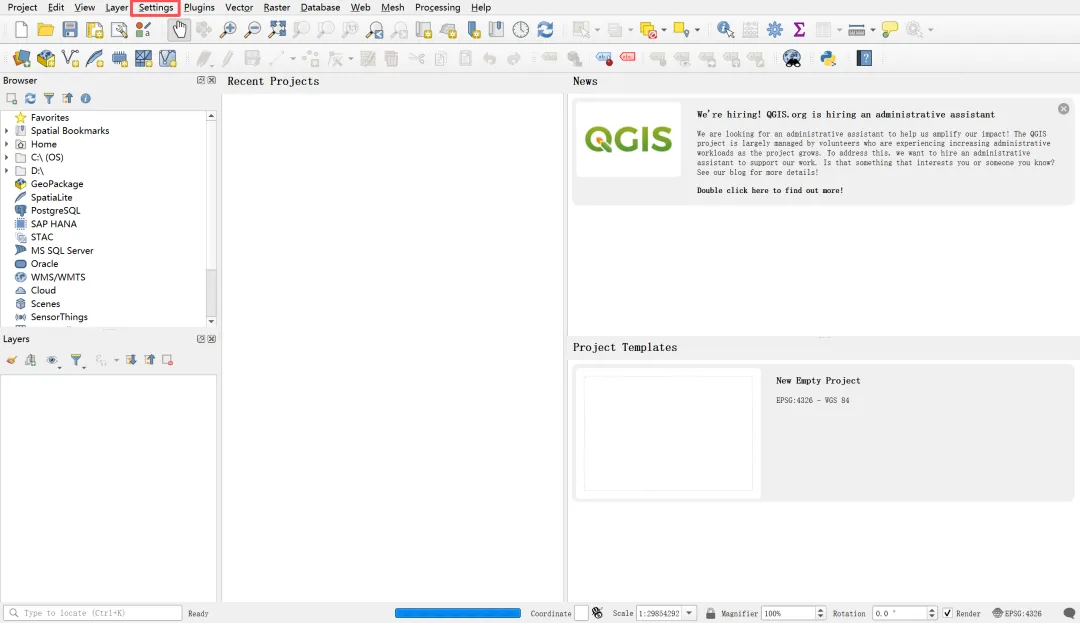Open the Python Console icon

tap(828, 59)
